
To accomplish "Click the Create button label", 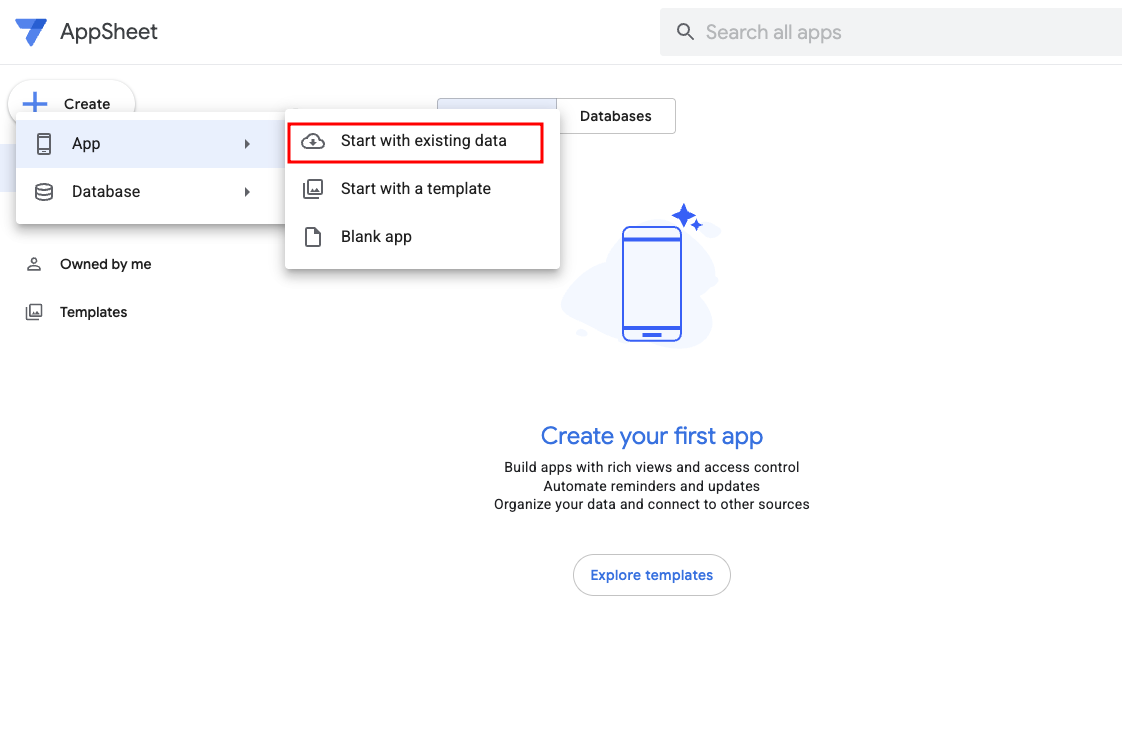I will [x=87, y=104].
